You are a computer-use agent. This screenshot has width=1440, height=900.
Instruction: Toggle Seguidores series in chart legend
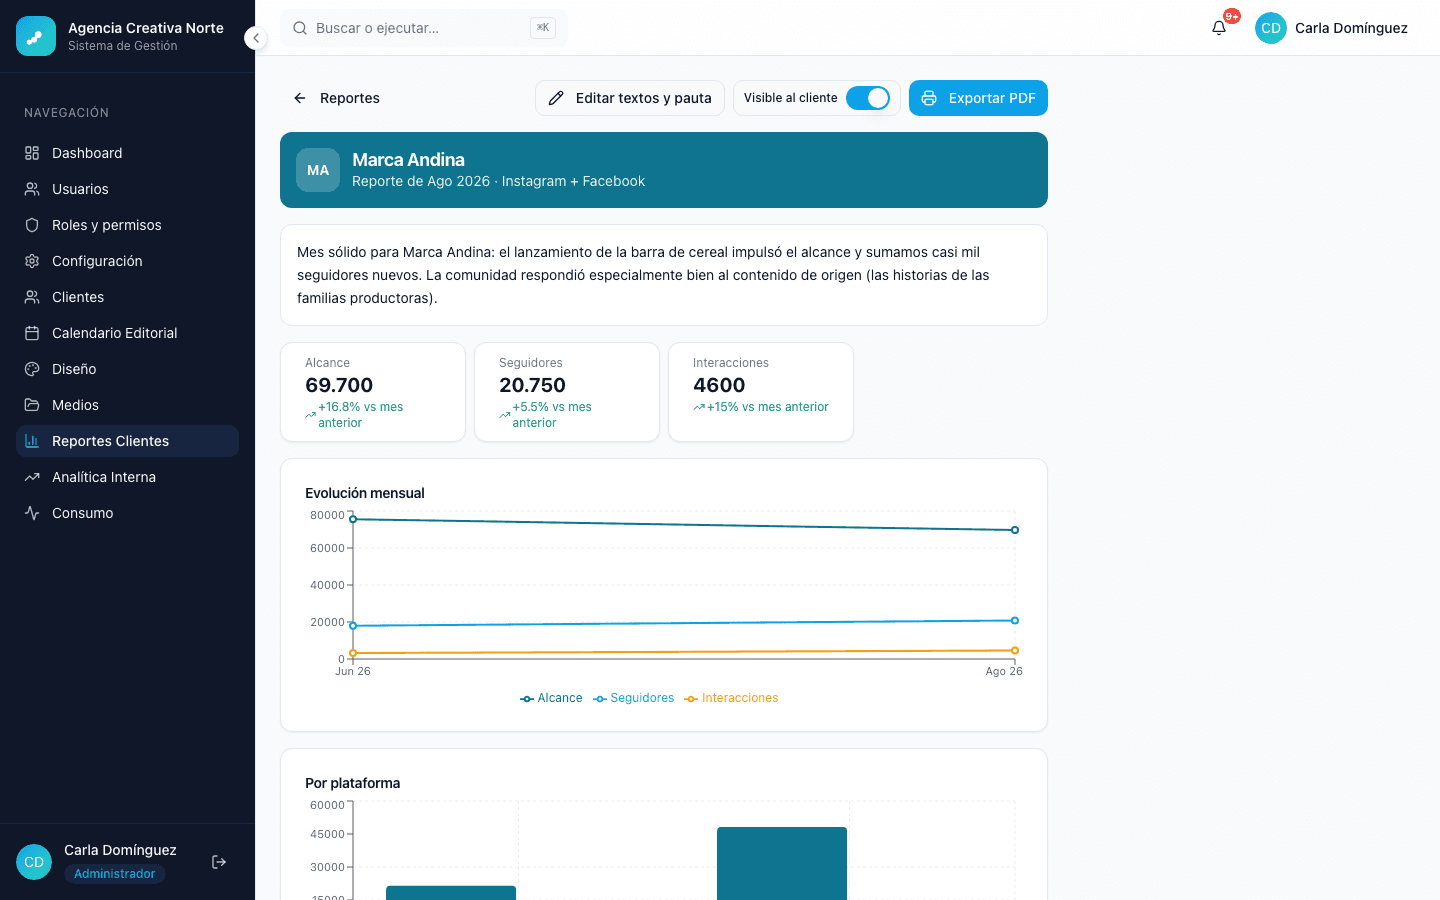tap(634, 698)
